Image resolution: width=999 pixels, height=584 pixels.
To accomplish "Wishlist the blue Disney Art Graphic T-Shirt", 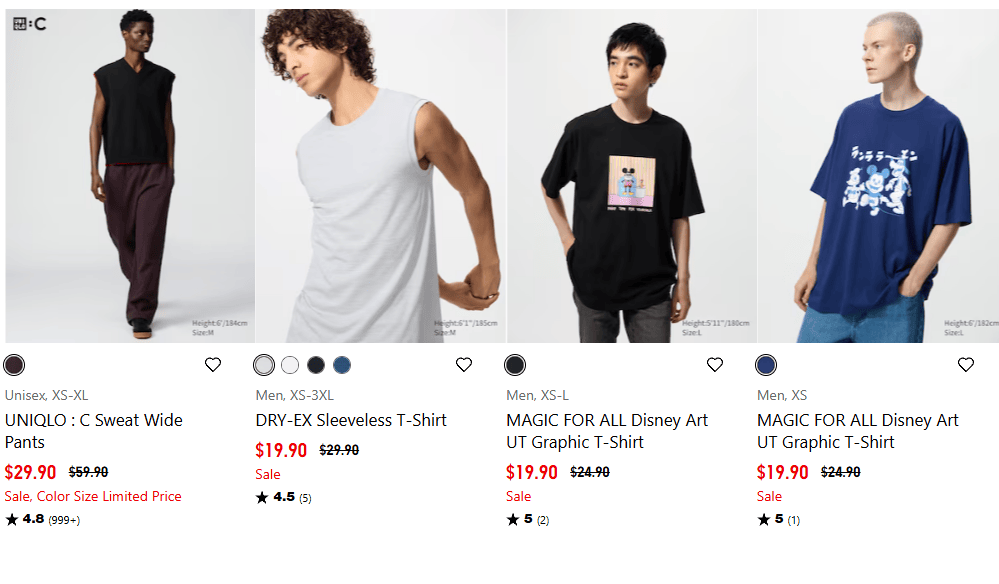I will tap(966, 365).
